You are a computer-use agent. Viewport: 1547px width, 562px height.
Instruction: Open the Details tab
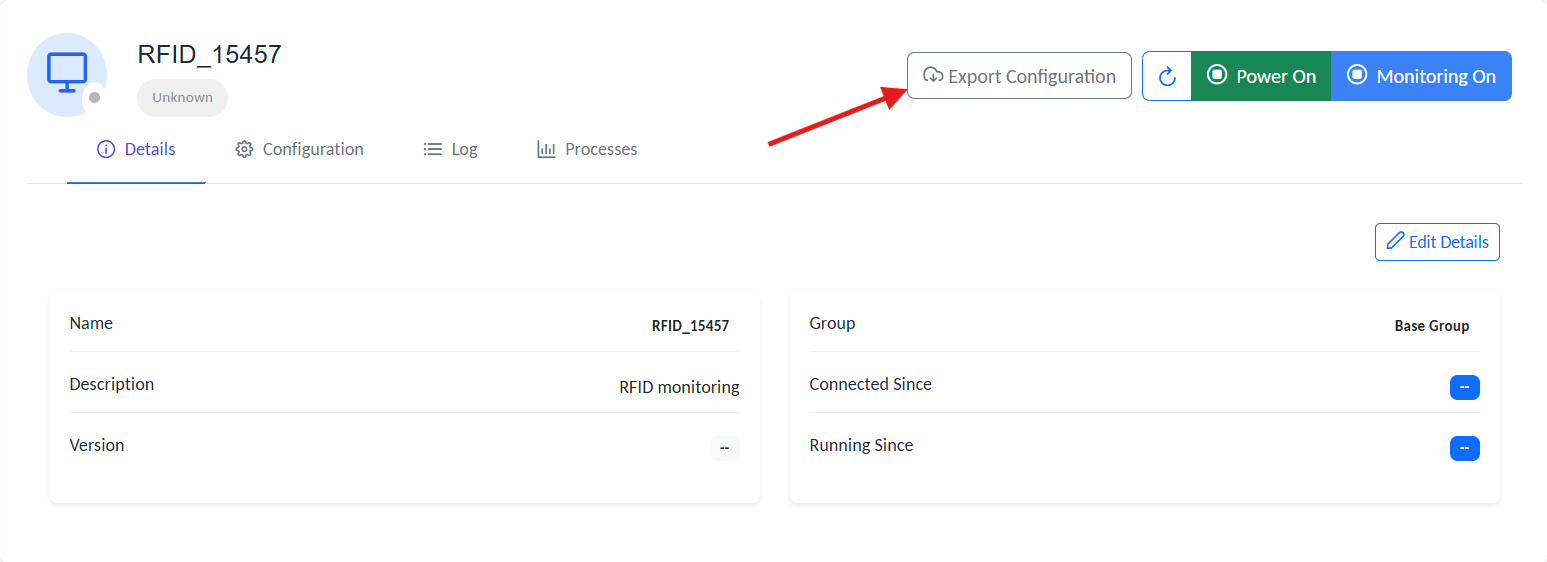click(136, 149)
